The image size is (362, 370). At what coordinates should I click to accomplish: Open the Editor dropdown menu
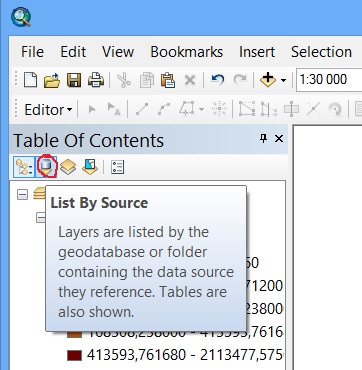[x=48, y=110]
